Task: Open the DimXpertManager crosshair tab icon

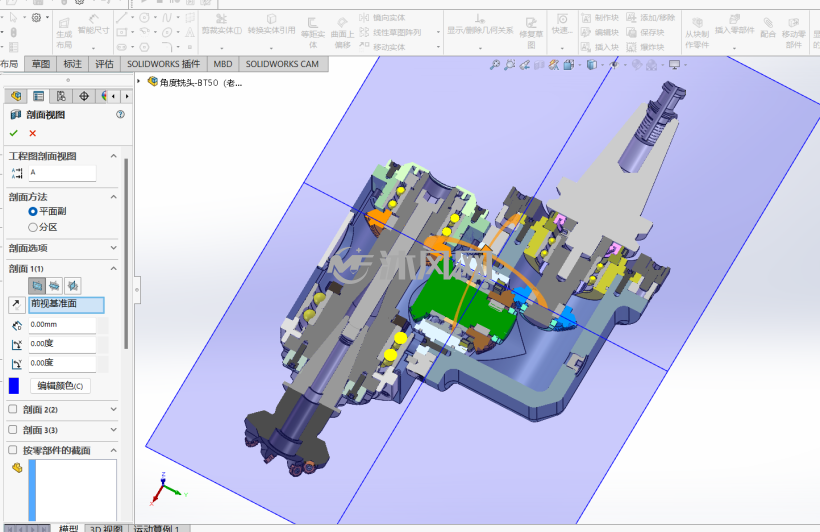Action: (x=84, y=96)
